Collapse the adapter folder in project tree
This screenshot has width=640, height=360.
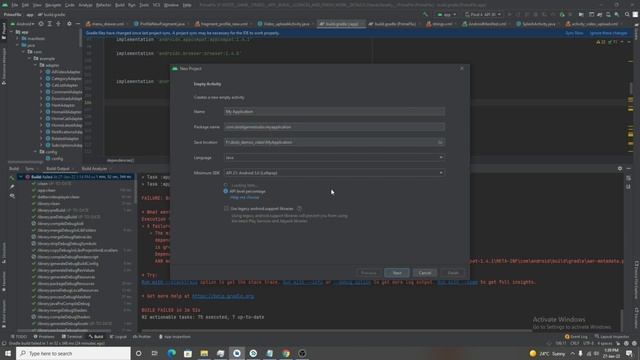36,65
